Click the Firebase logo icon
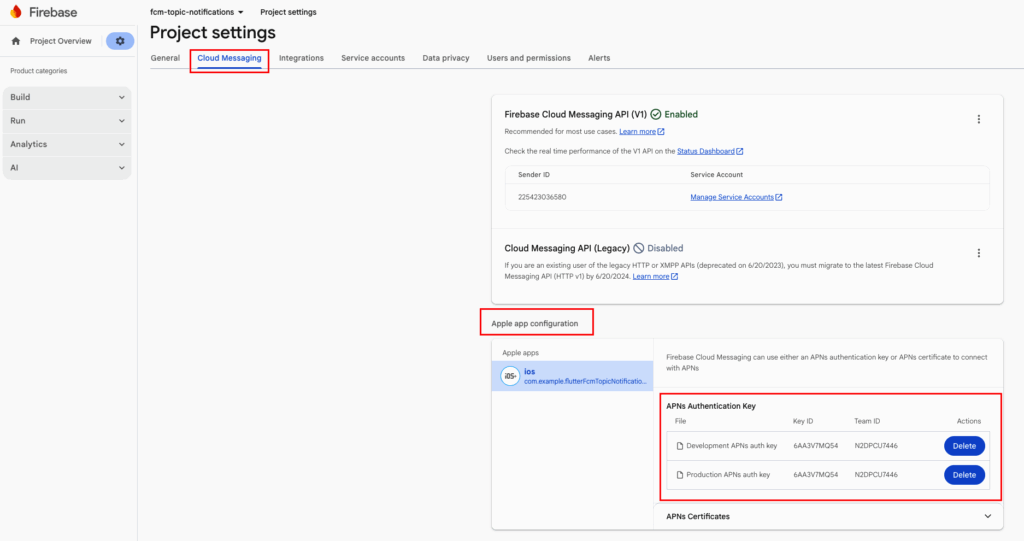1024x541 pixels. tap(16, 12)
